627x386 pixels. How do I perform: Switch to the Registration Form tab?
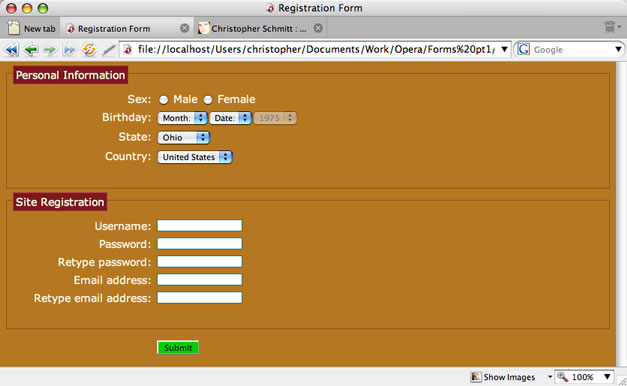(x=127, y=28)
